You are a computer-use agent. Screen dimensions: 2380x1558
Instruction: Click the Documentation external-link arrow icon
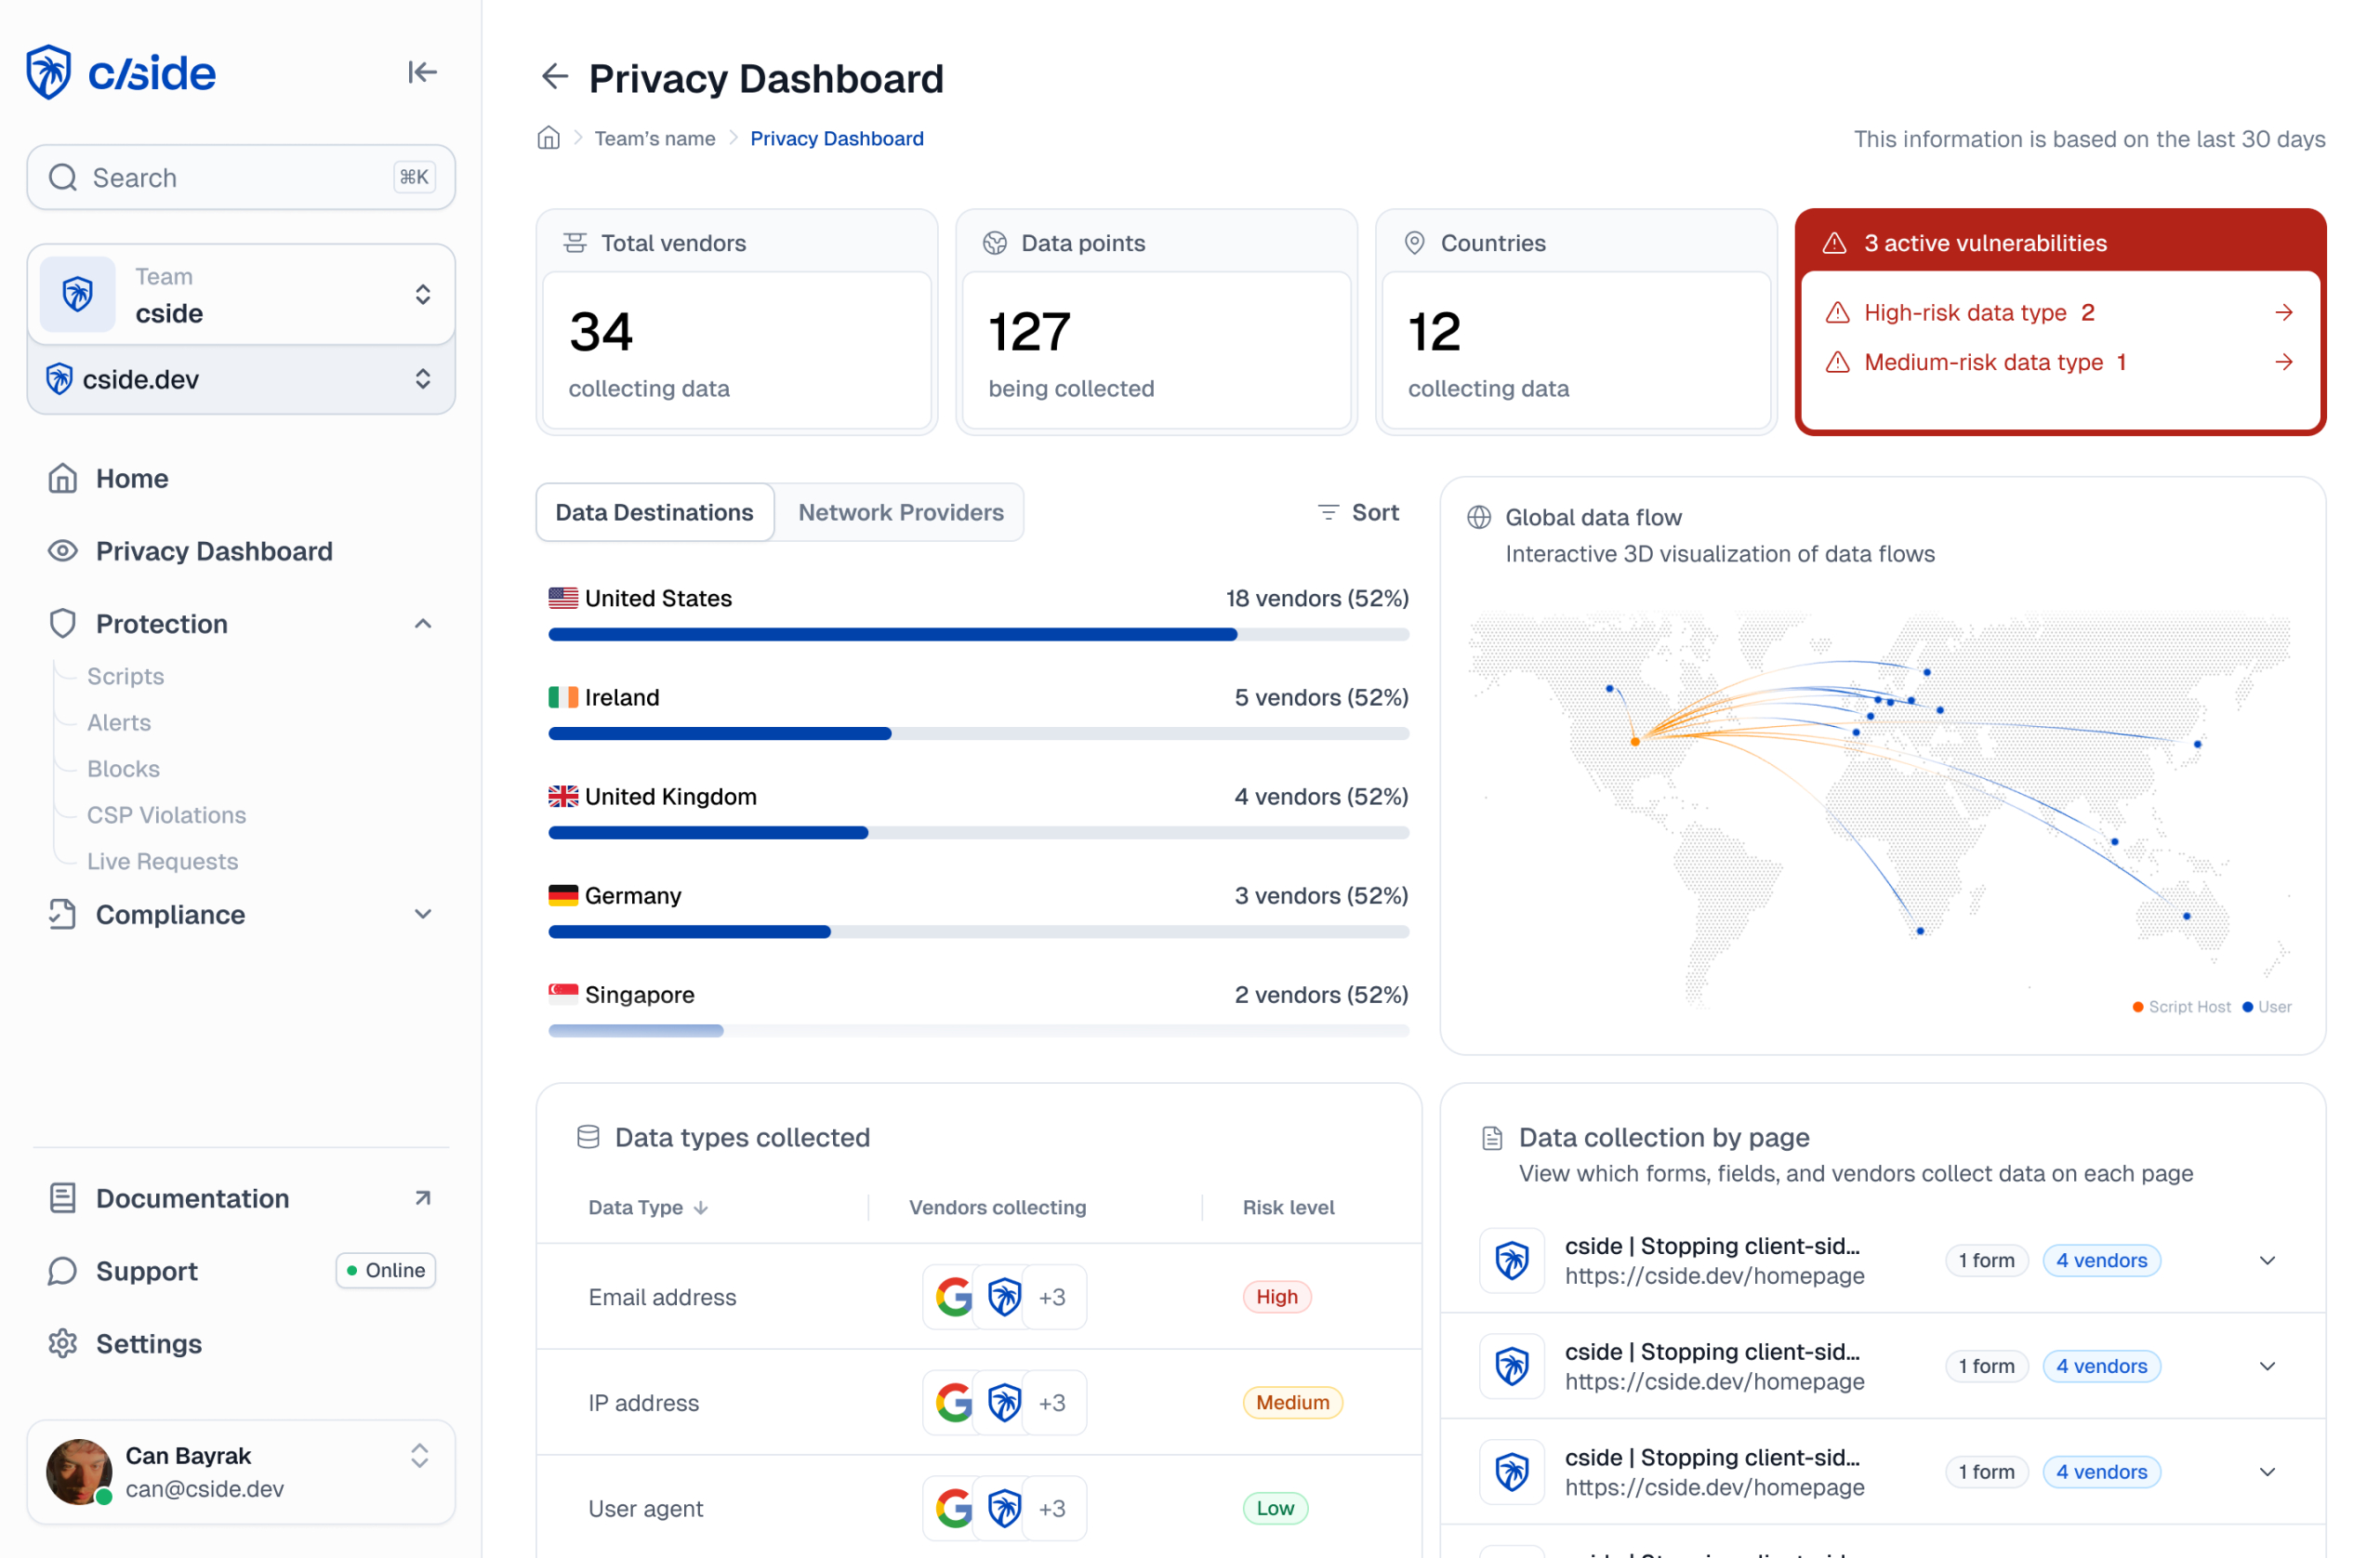(422, 1197)
